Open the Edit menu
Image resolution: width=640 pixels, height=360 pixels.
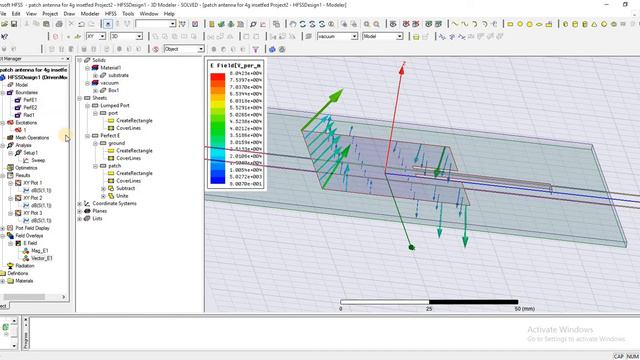(x=16, y=14)
